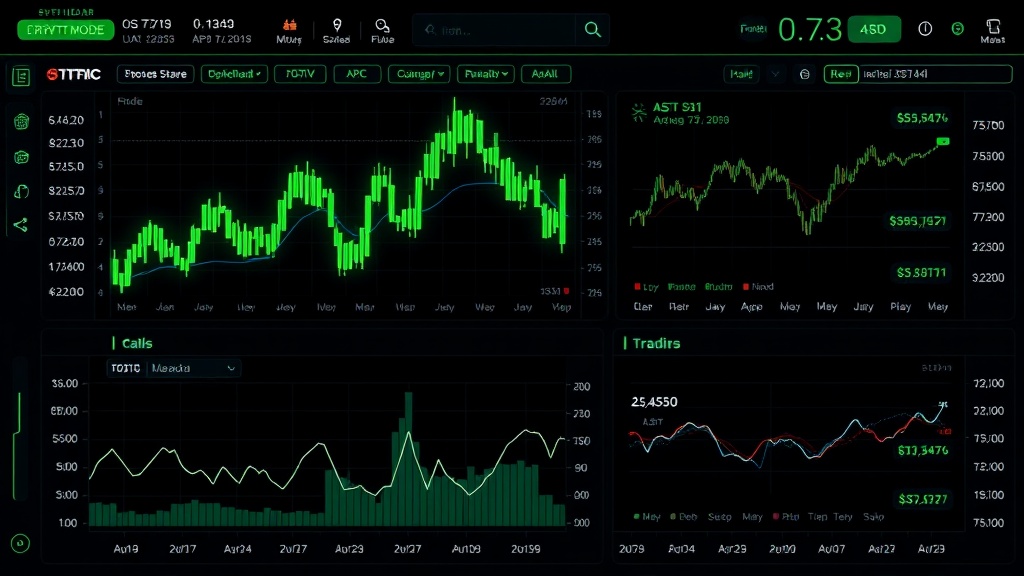
Task: Click the vertical green slider on the left
Action: [16, 446]
